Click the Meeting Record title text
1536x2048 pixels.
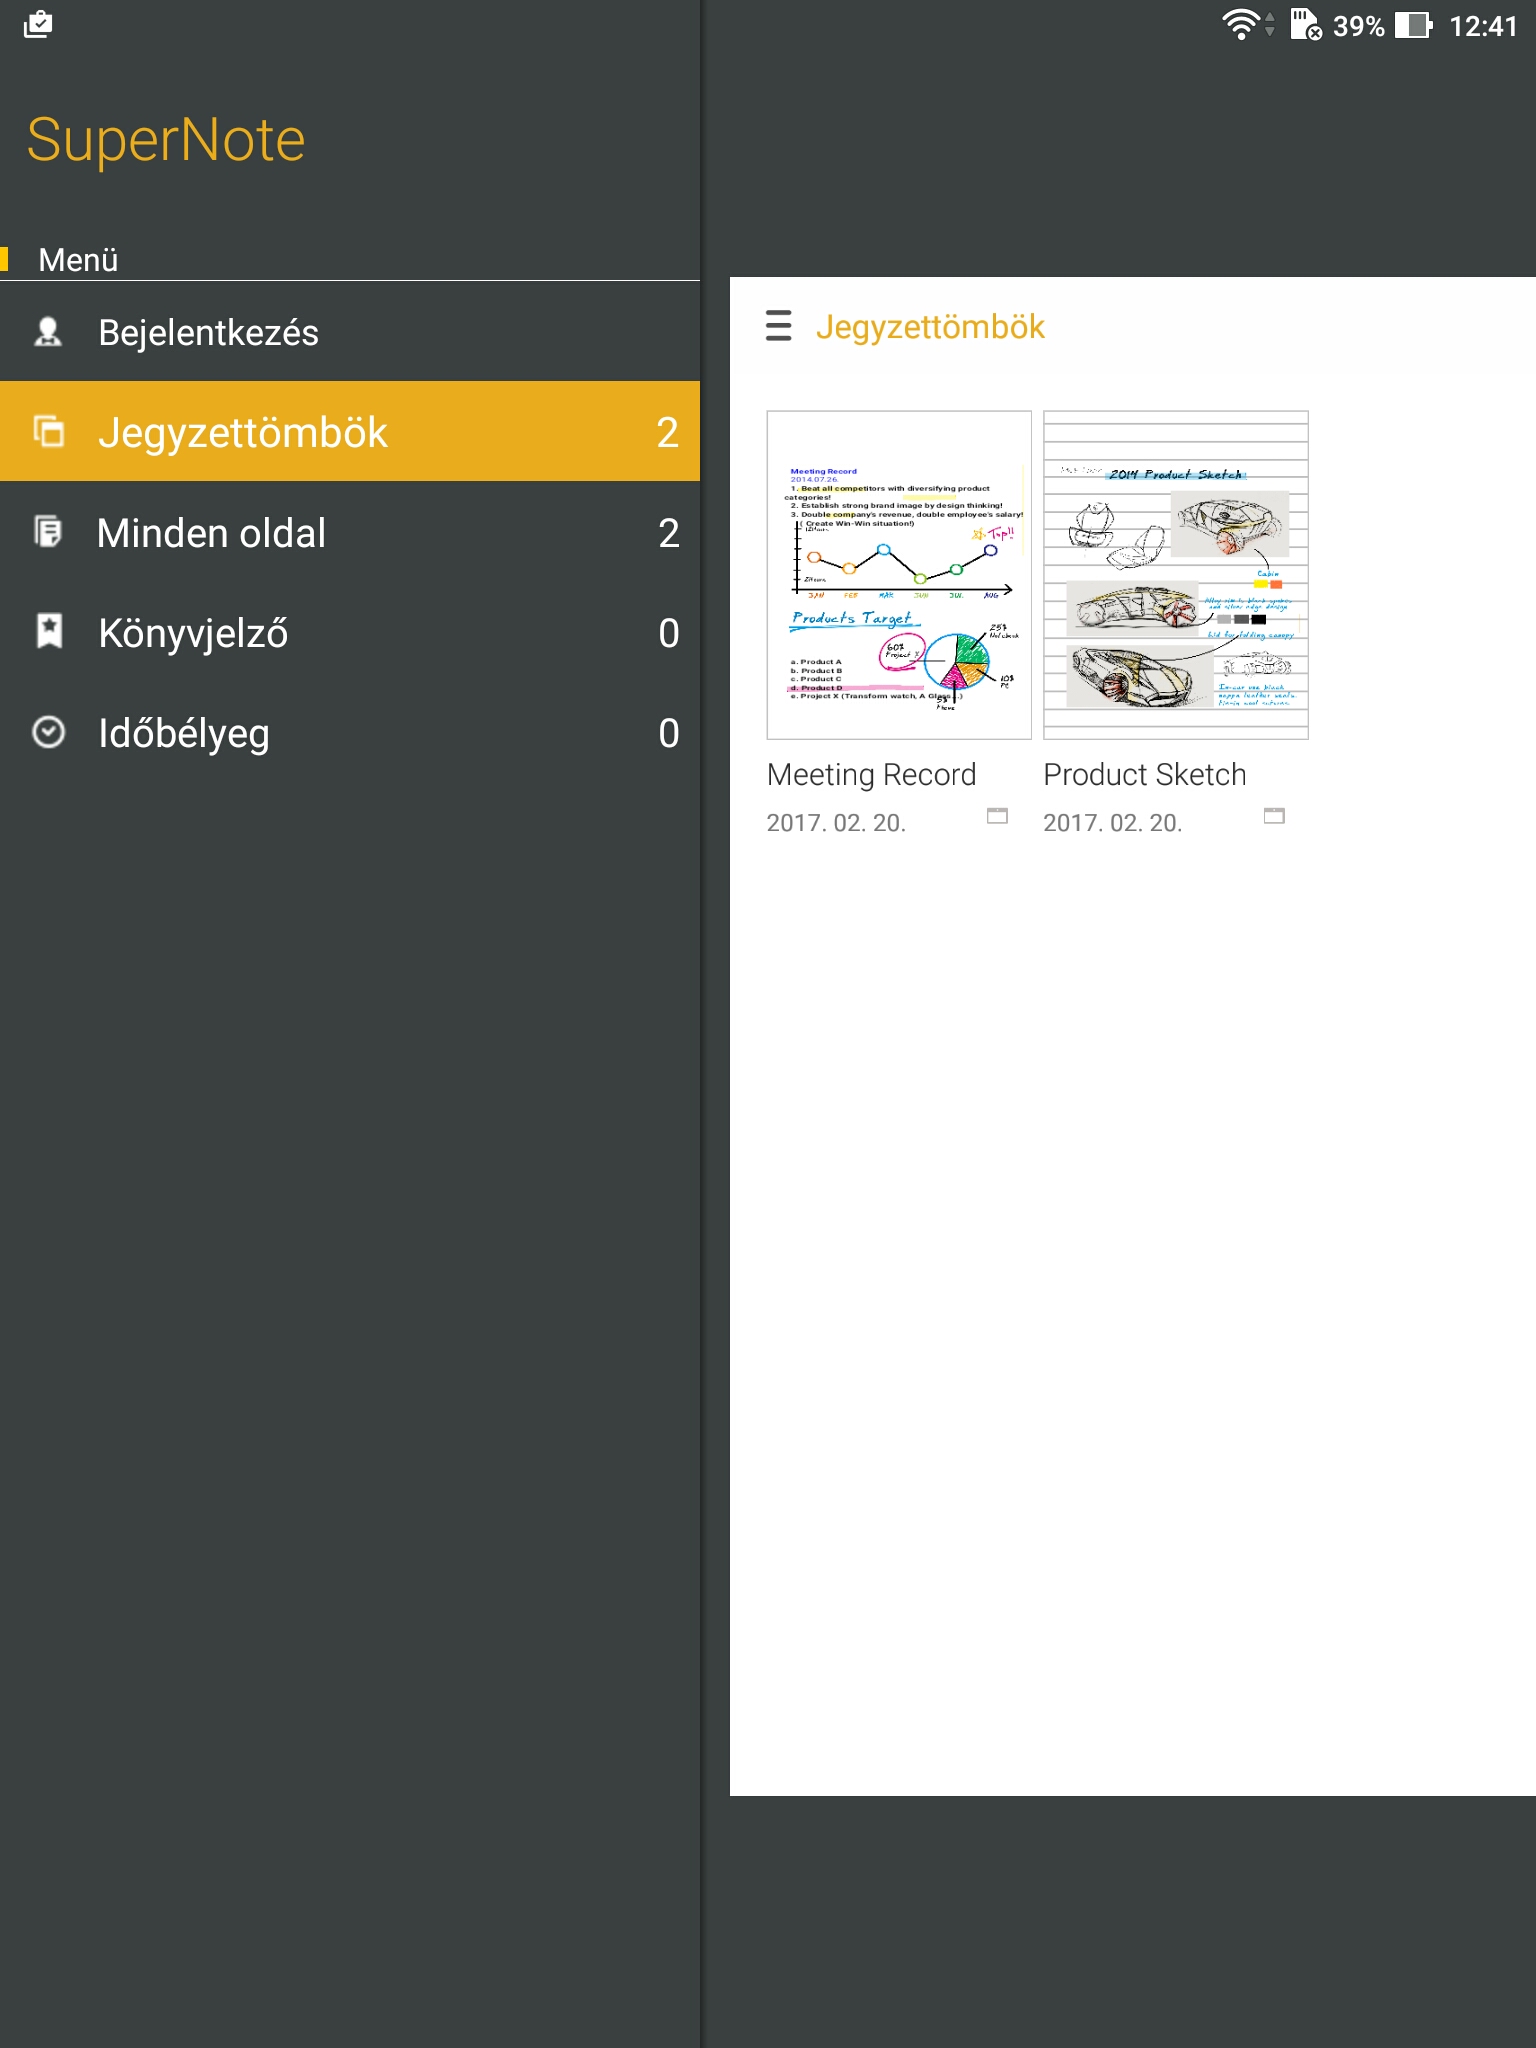coord(871,775)
